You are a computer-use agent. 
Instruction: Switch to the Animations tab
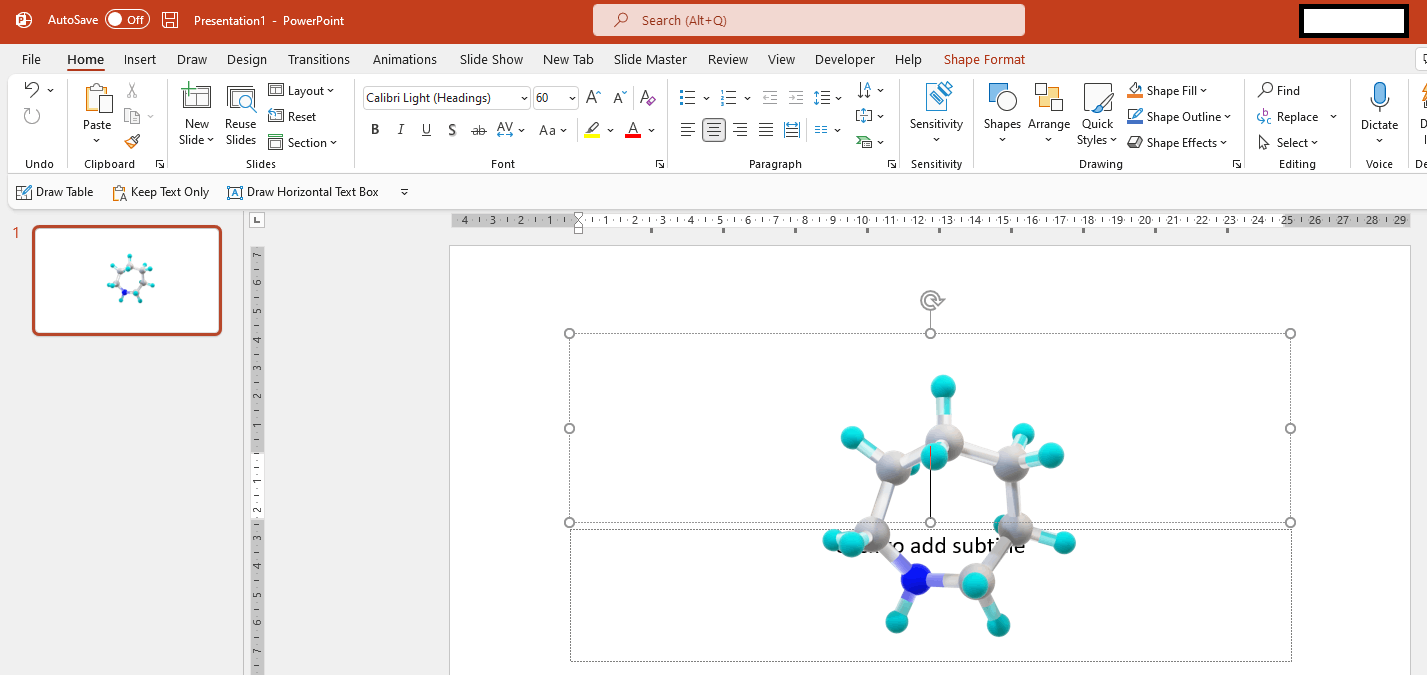[x=405, y=59]
